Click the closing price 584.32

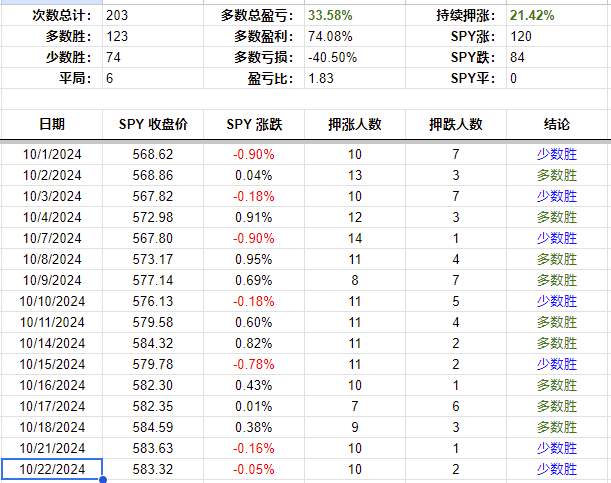(x=153, y=344)
